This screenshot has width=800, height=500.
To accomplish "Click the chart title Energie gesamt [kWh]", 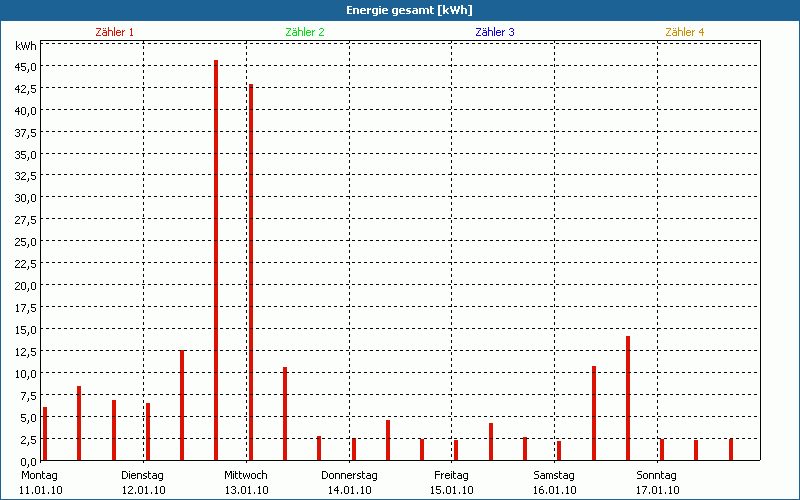I will [409, 10].
